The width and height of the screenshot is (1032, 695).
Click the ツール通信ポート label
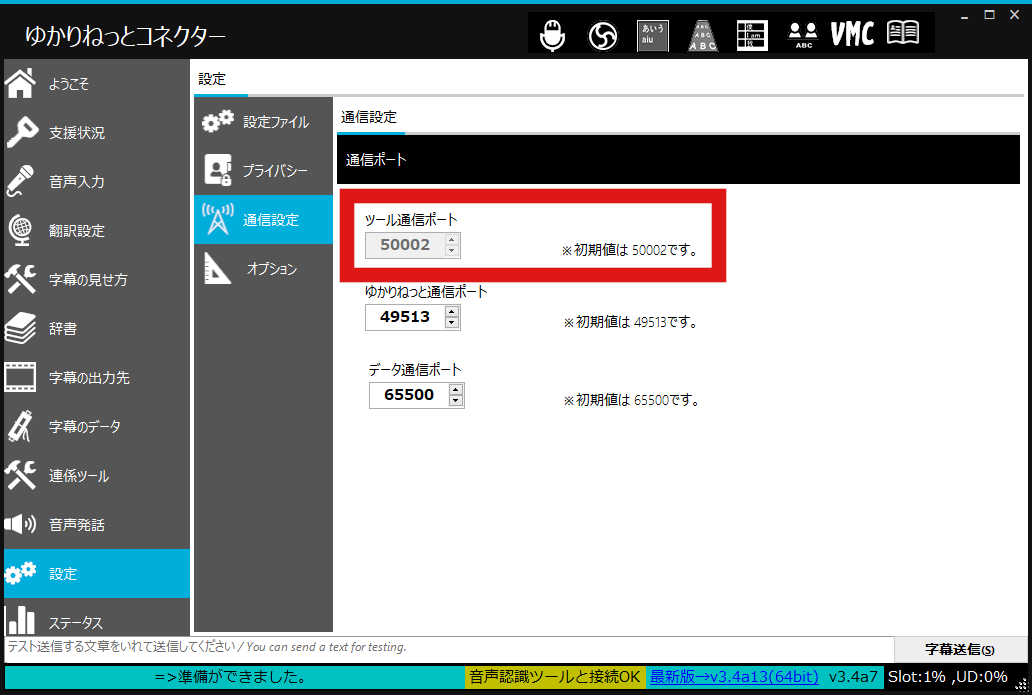[411, 220]
